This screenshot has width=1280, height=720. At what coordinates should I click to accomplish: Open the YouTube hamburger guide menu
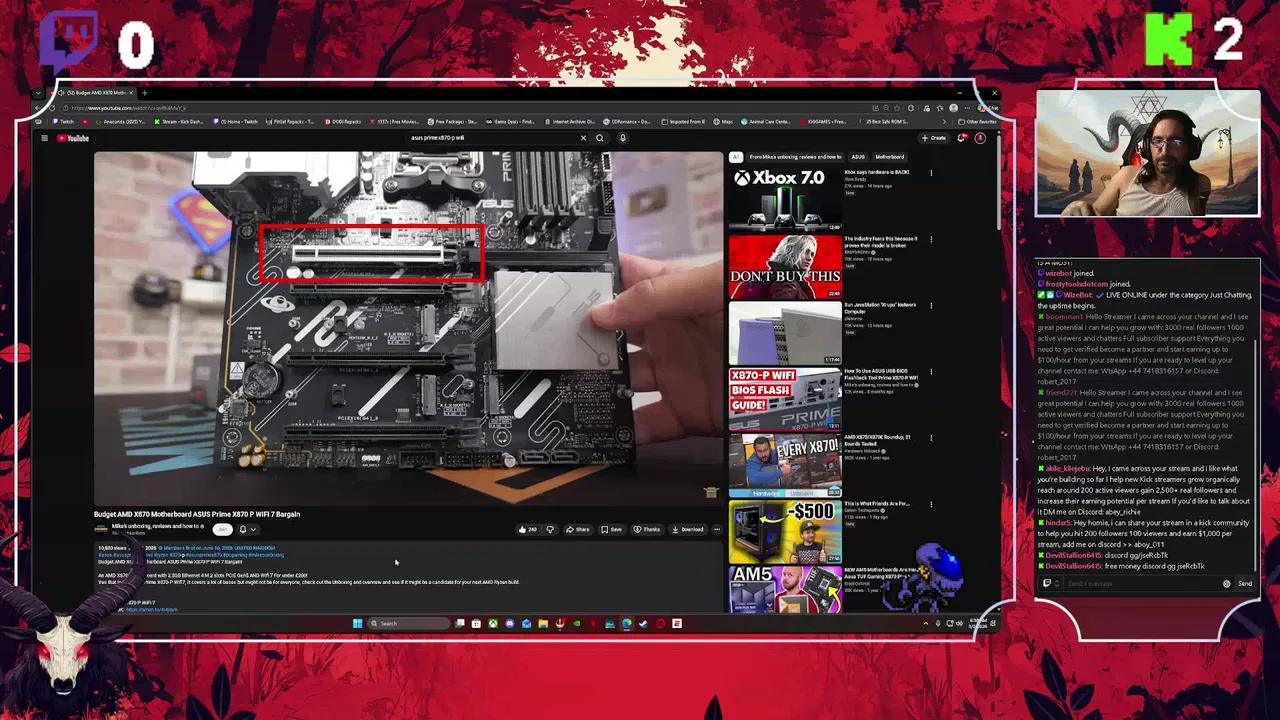44,138
